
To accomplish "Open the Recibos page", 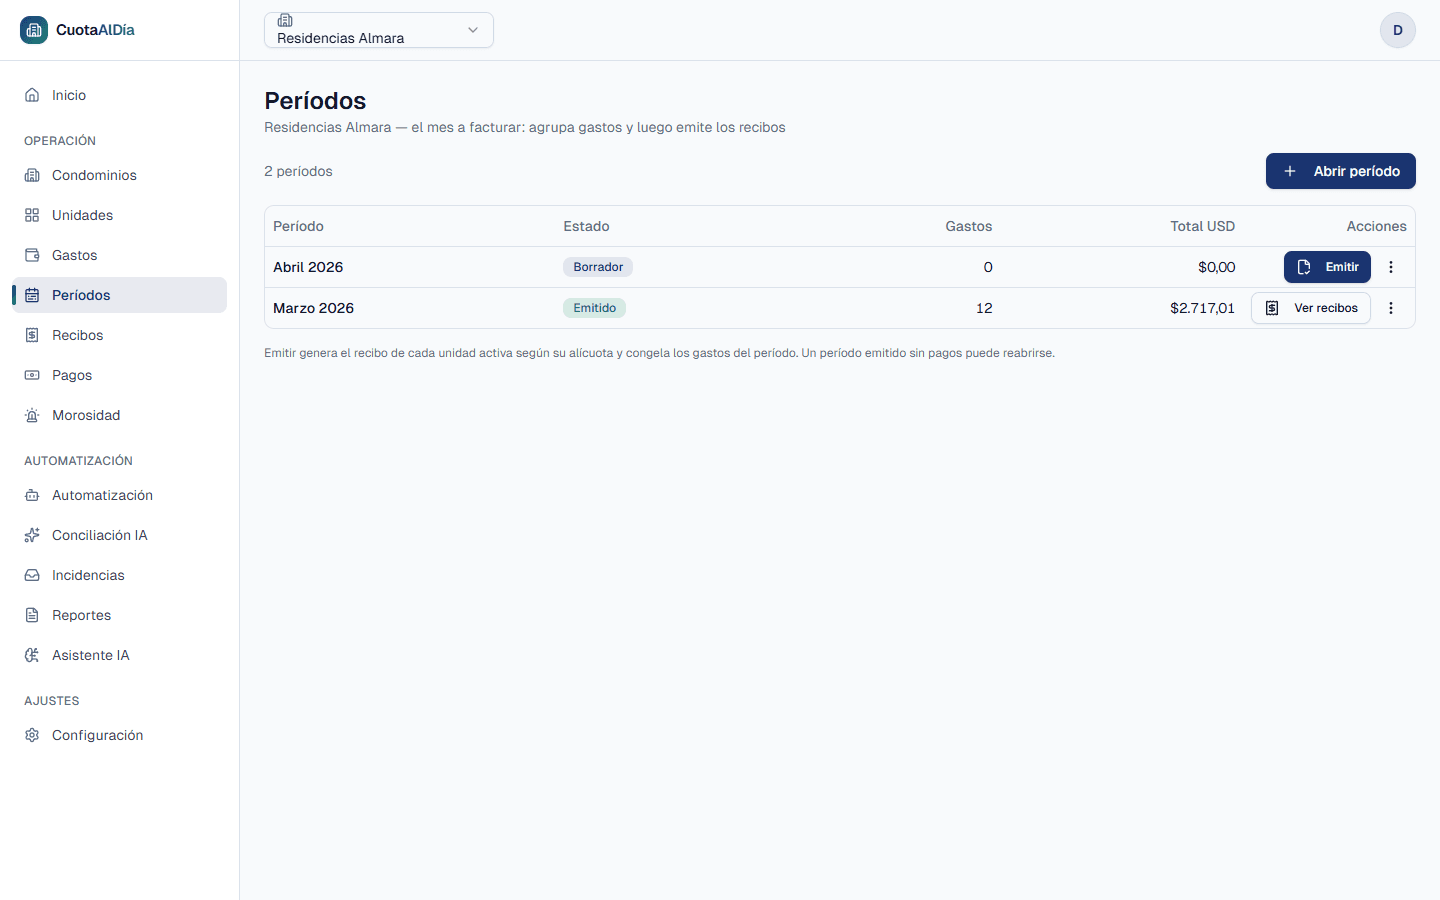I will point(120,335).
